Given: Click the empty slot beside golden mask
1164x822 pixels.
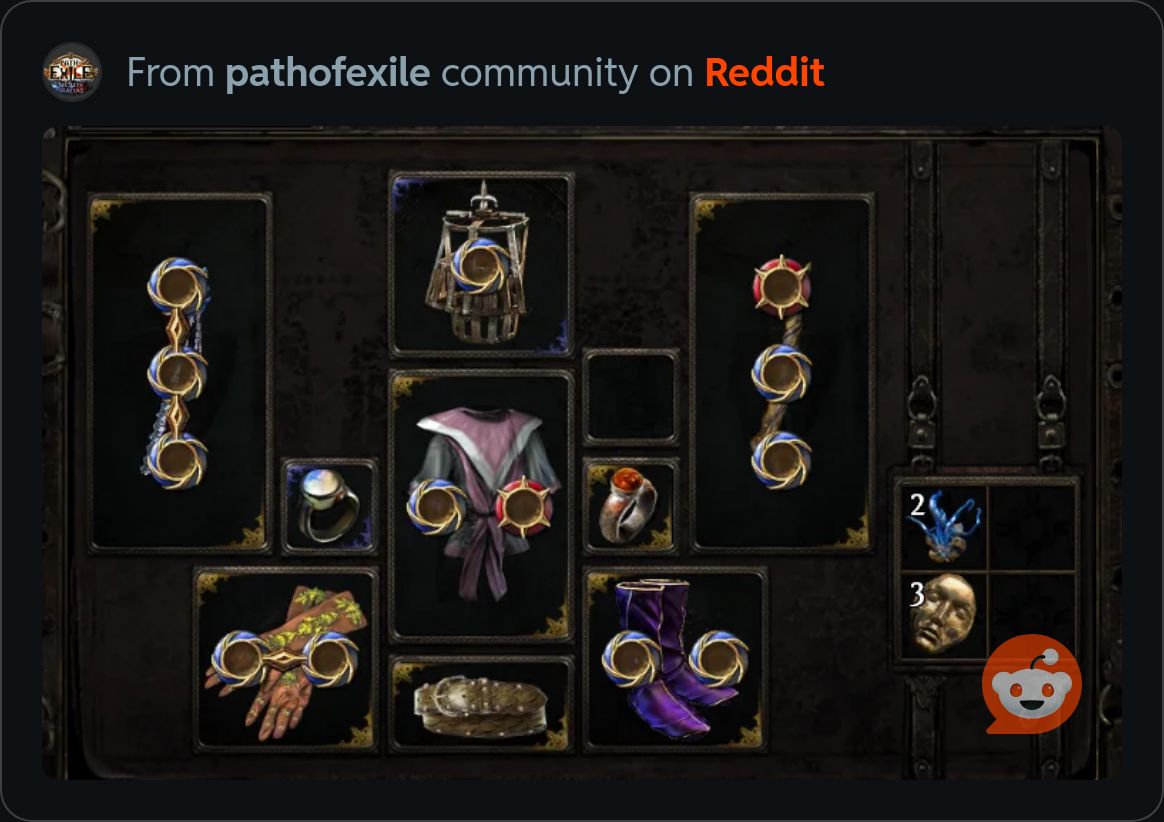Looking at the screenshot, I should pyautogui.click(x=1030, y=614).
